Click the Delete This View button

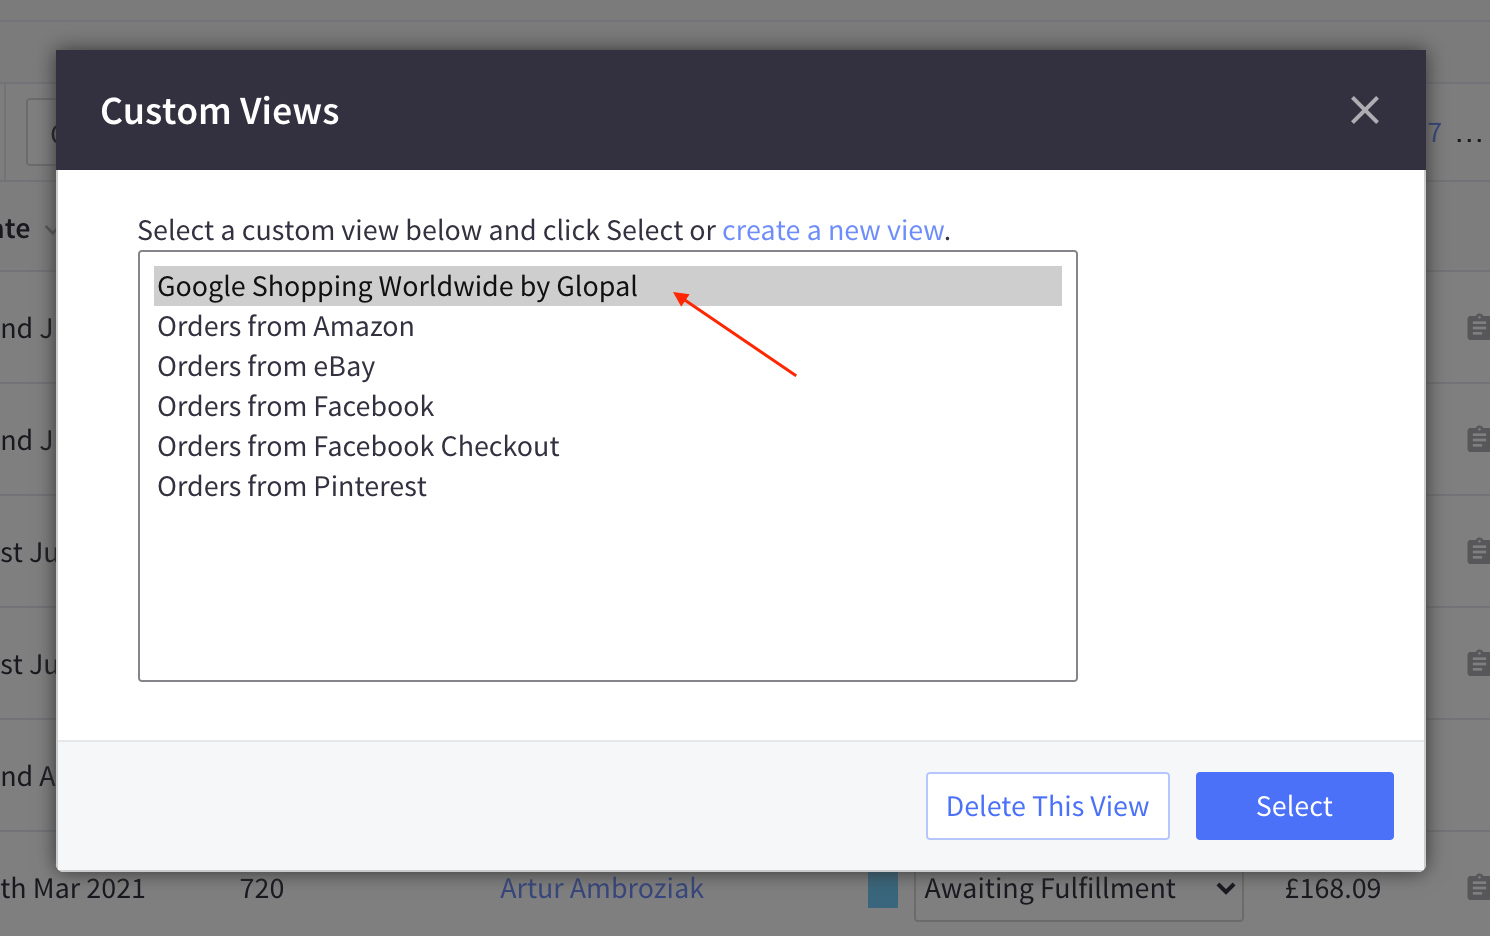coord(1048,806)
